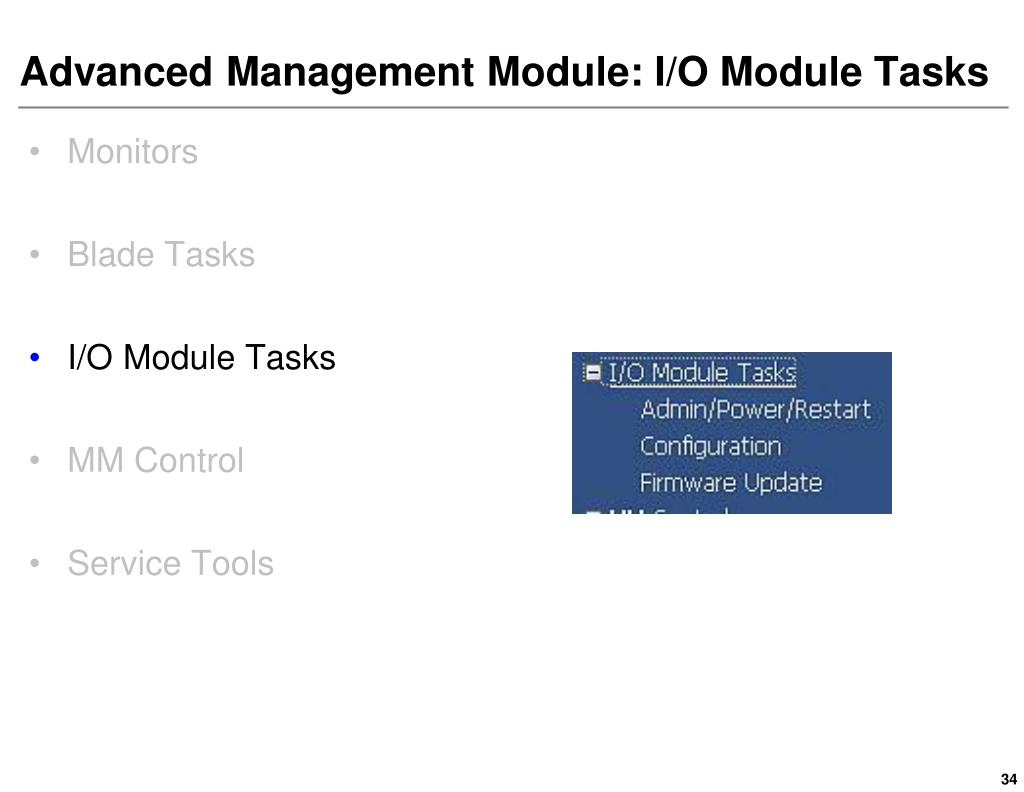Click the cut-off expander icon below Firmware Update
1024x792 pixels.
[593, 512]
